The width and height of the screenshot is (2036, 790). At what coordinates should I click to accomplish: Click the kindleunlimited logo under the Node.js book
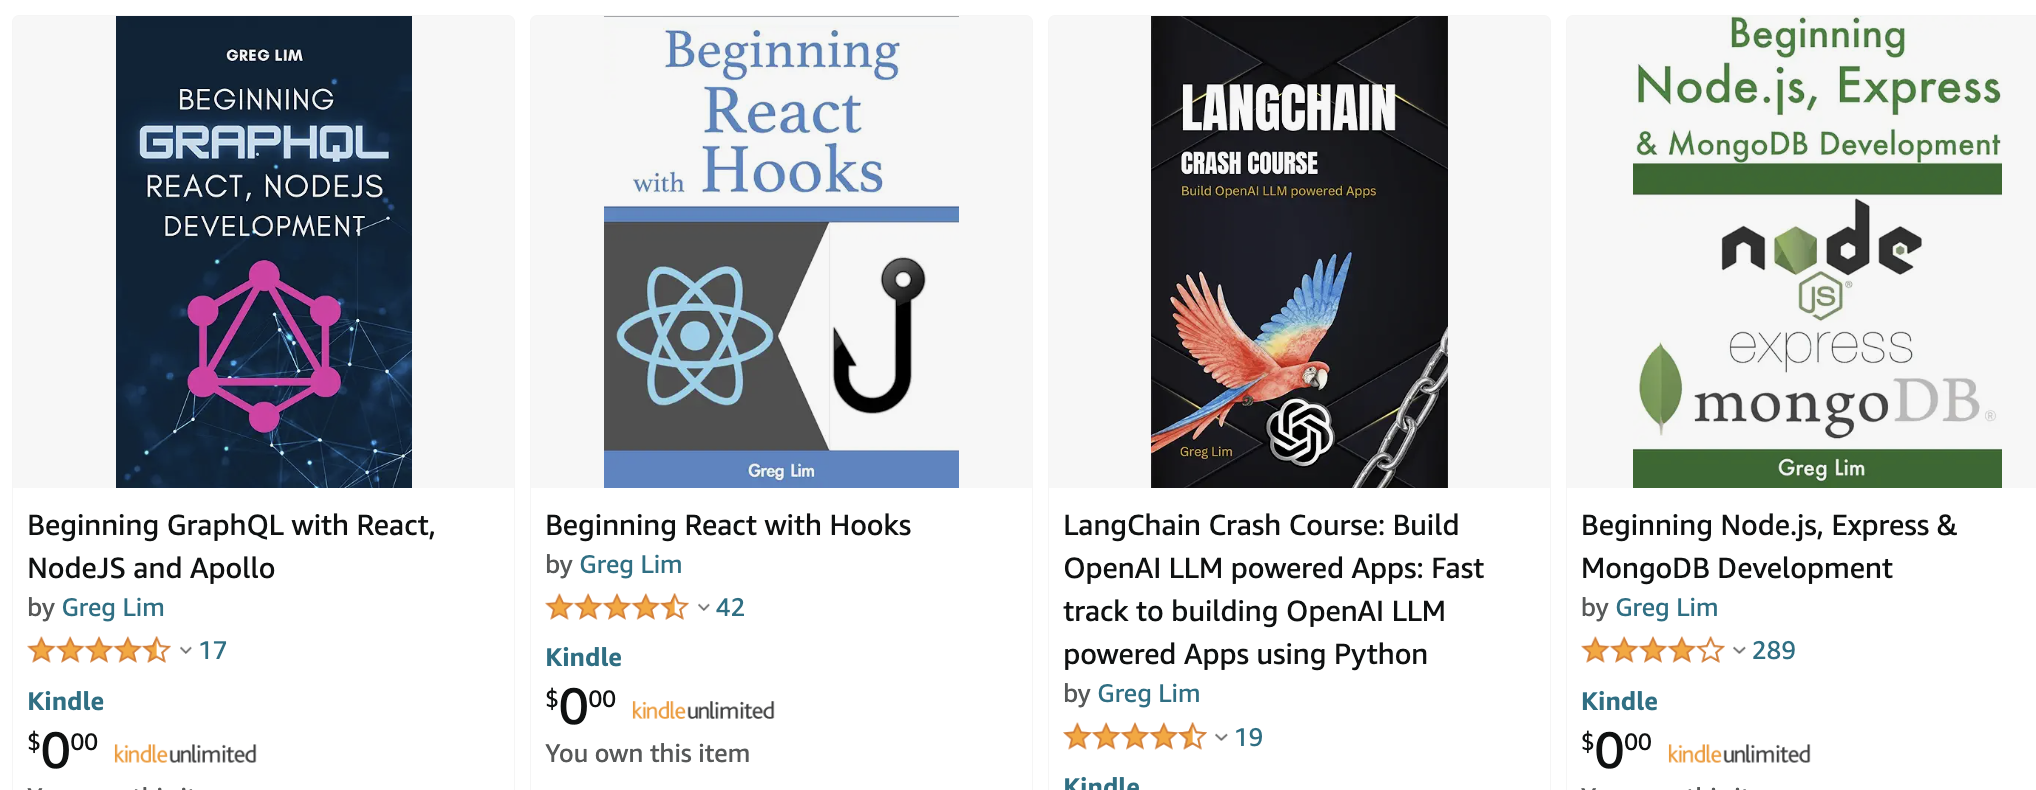(1739, 754)
